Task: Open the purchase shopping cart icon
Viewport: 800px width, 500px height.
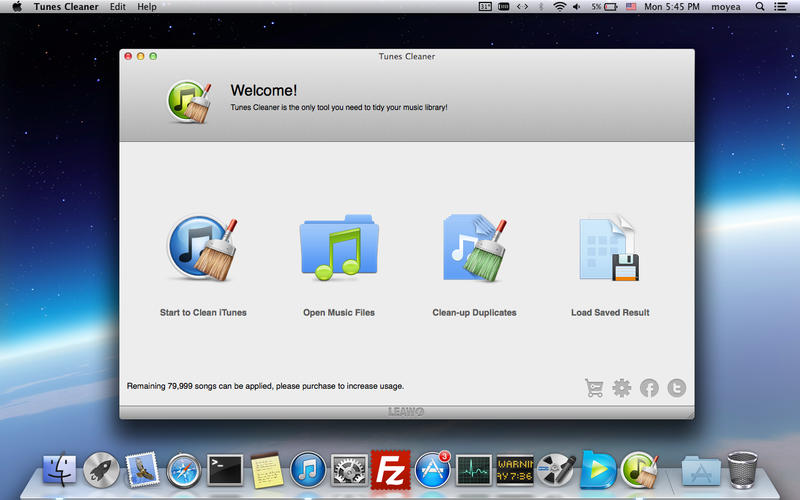Action: (594, 388)
